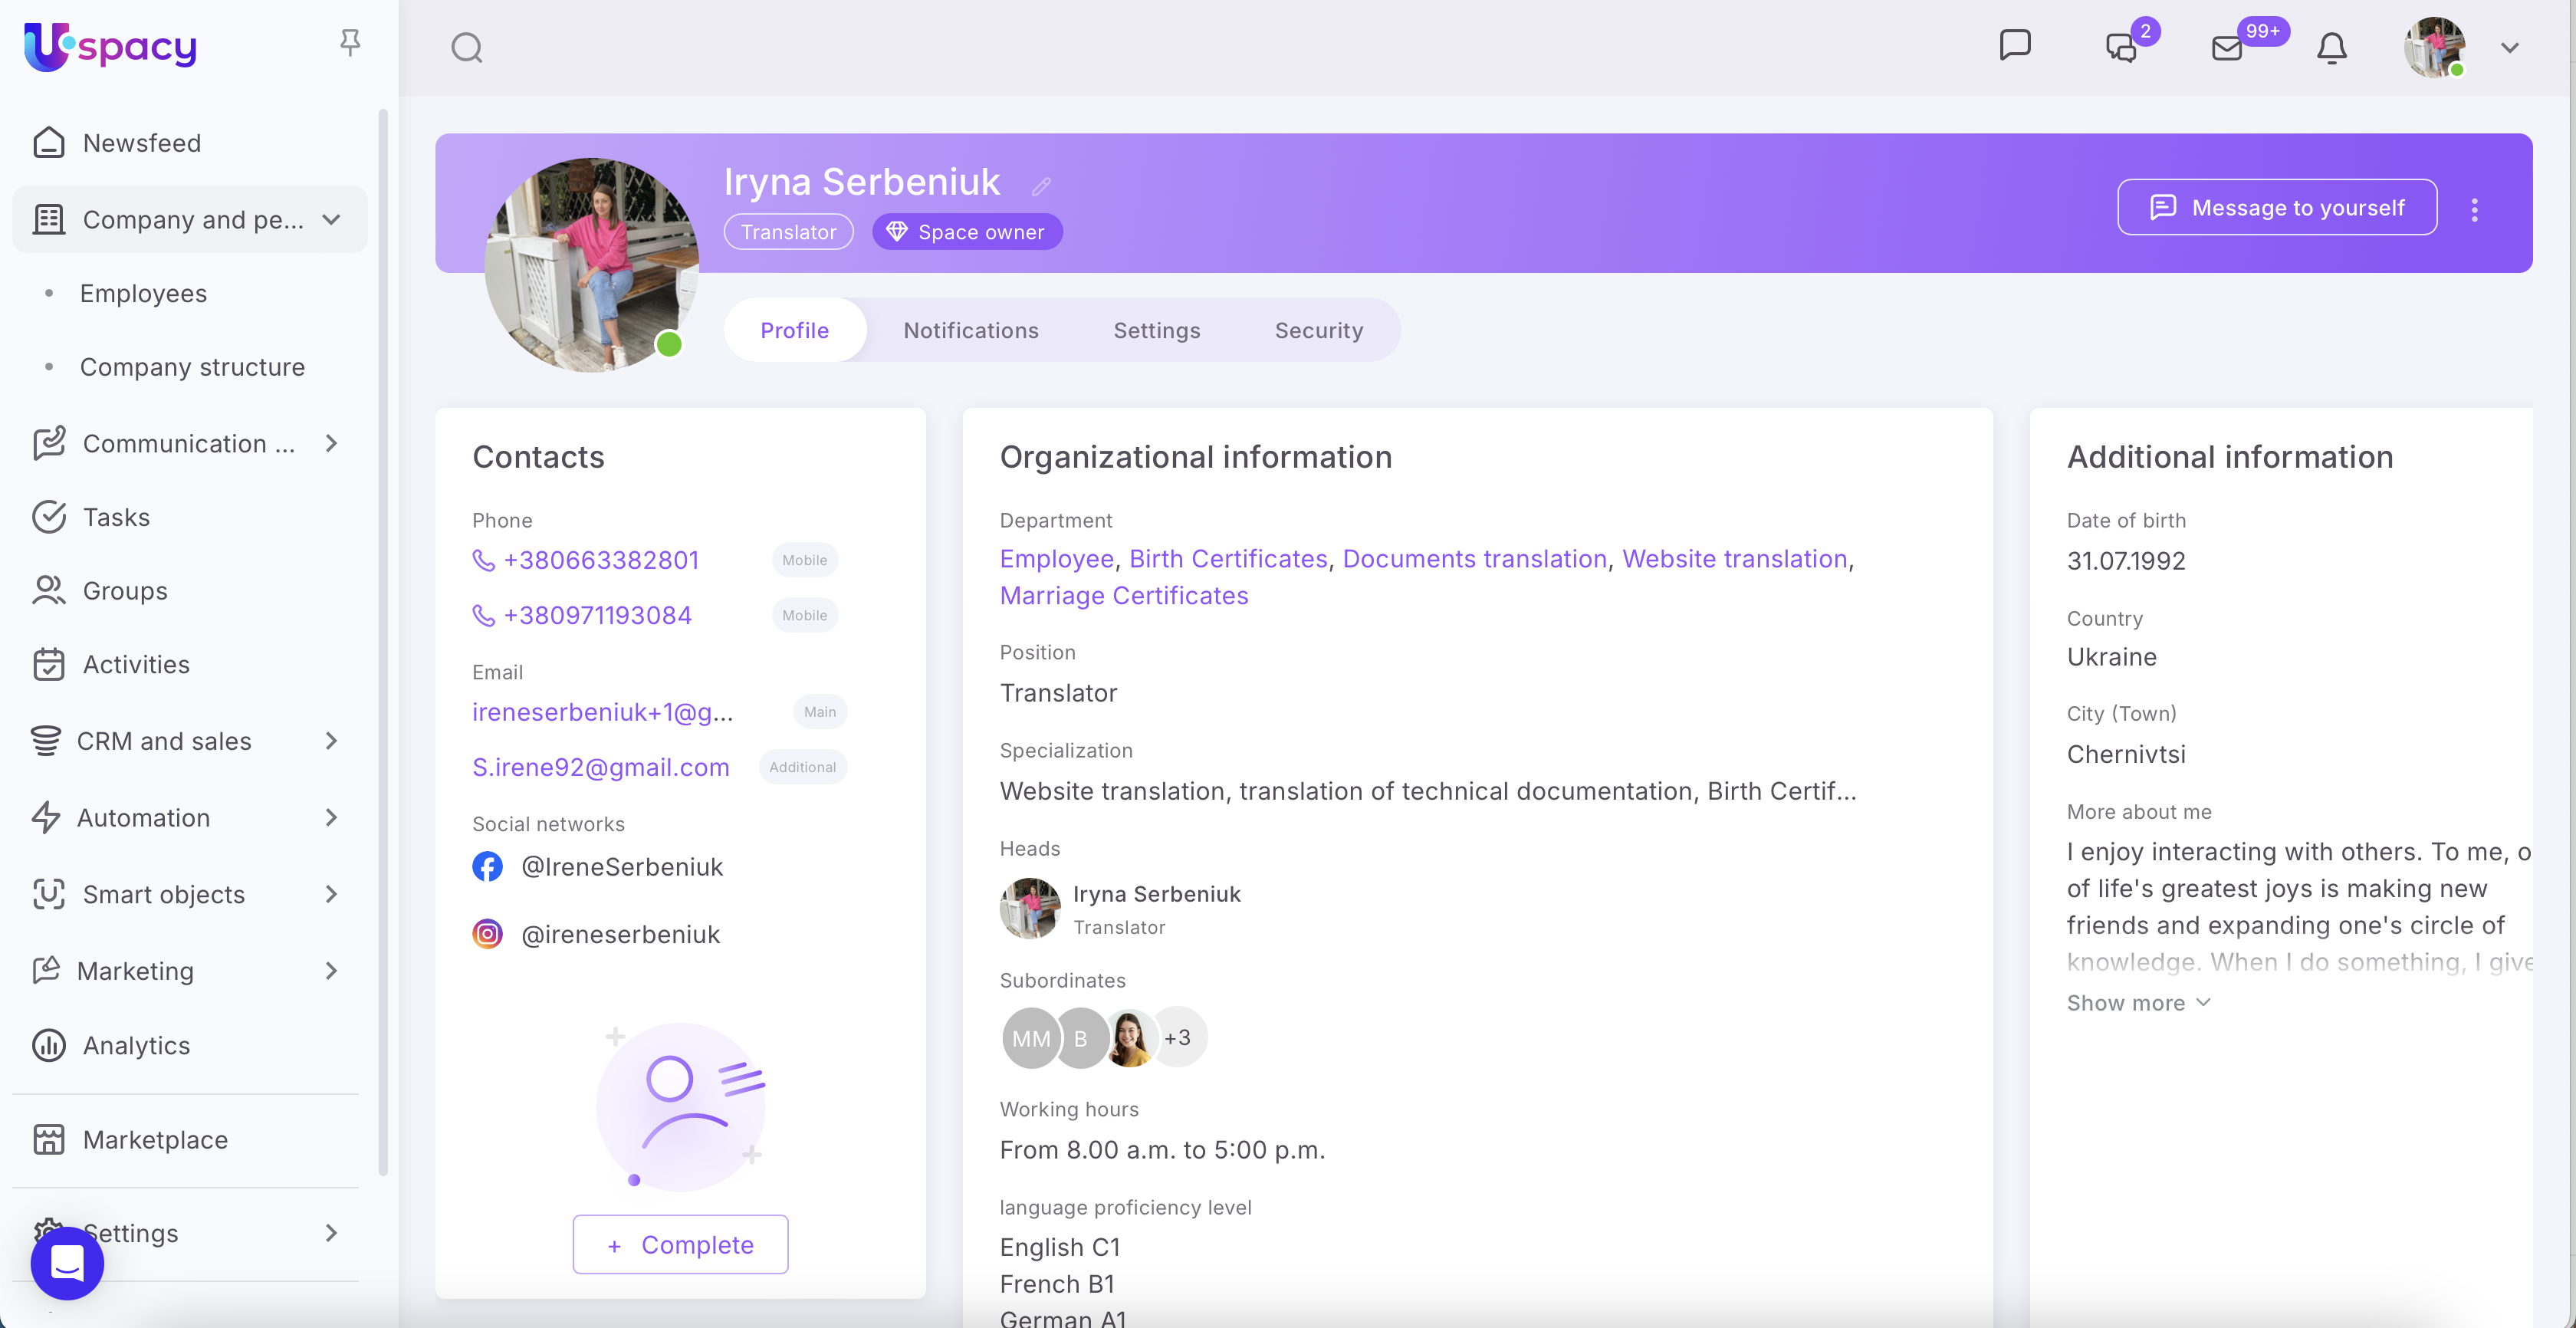Edit name using the pencil icon
Viewport: 2576px width, 1328px height.
tap(1041, 186)
